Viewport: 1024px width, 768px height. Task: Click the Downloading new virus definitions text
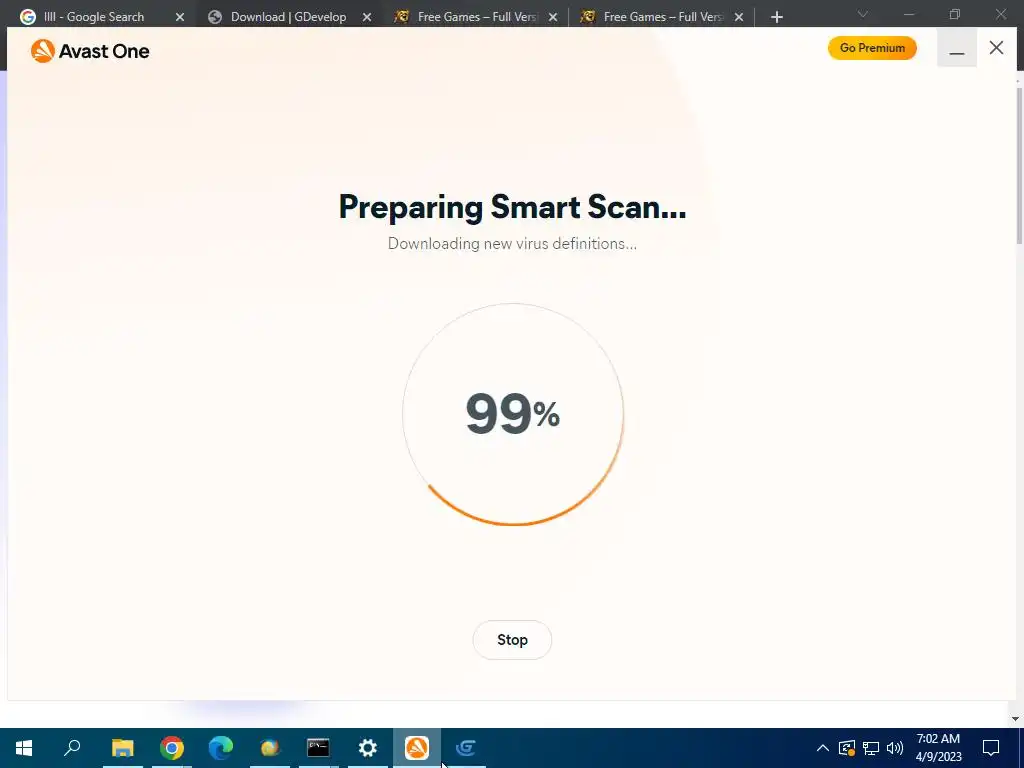pos(513,244)
